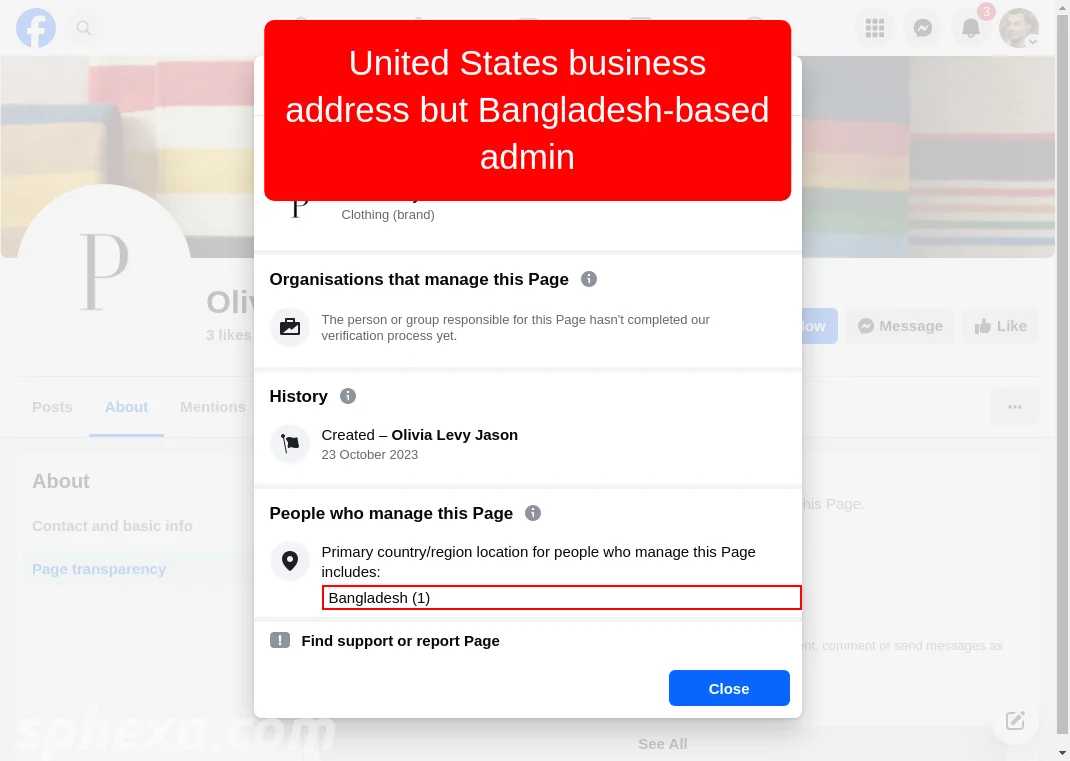
Task: Click the new message compose icon
Action: 1015,720
